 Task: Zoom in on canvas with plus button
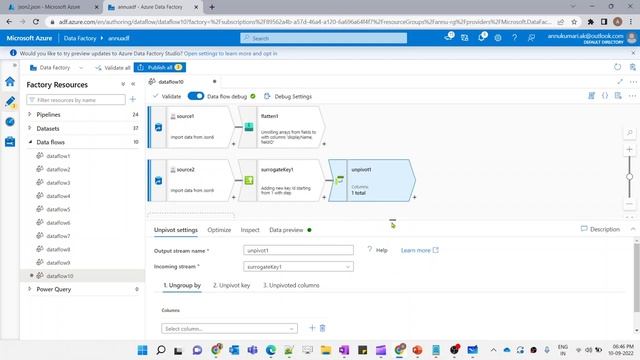click(x=629, y=149)
